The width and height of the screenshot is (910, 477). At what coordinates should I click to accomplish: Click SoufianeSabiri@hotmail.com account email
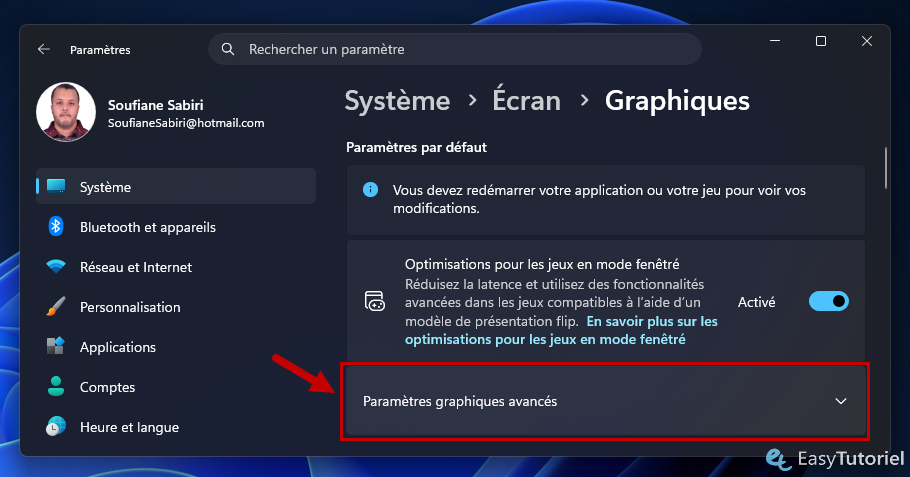pos(186,123)
